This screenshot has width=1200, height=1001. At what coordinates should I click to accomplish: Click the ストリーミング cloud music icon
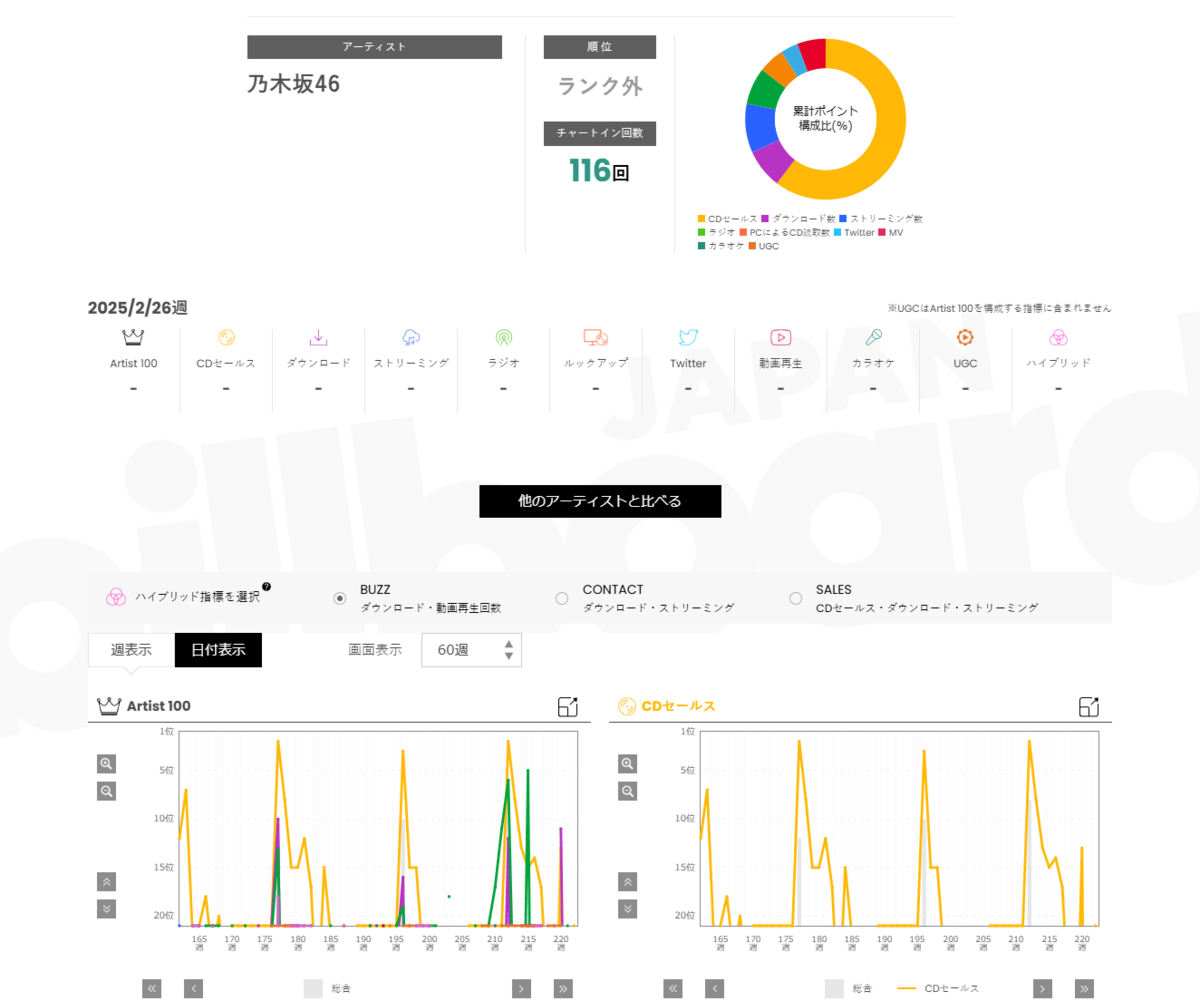tap(411, 337)
